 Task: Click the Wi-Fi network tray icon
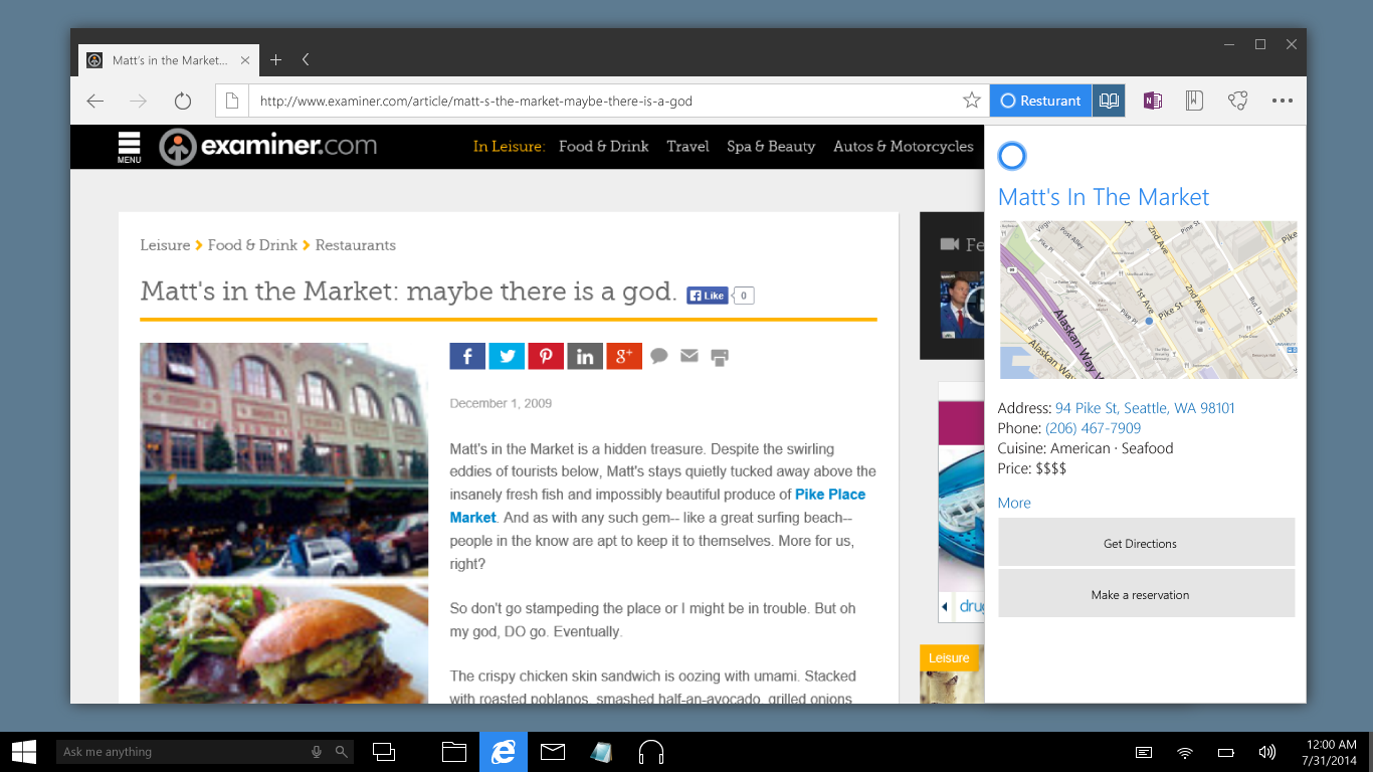click(x=1185, y=752)
